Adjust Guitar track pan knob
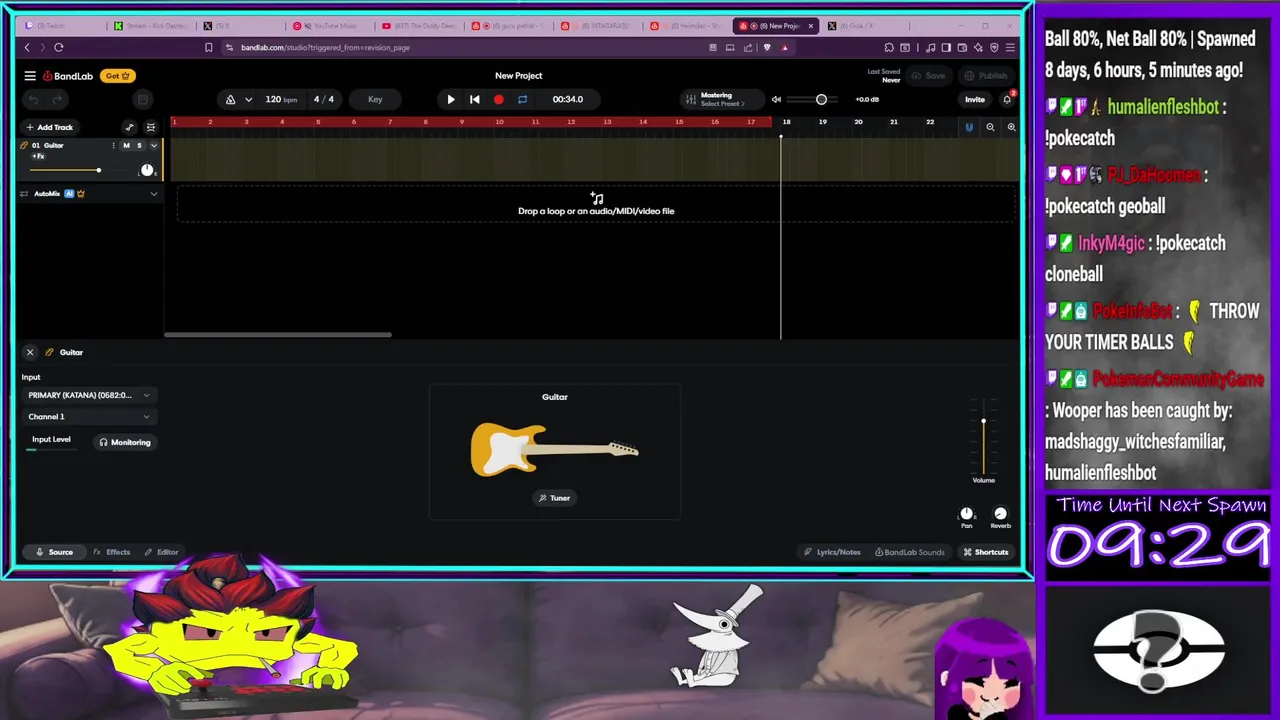The height and width of the screenshot is (720, 1280). [x=147, y=170]
